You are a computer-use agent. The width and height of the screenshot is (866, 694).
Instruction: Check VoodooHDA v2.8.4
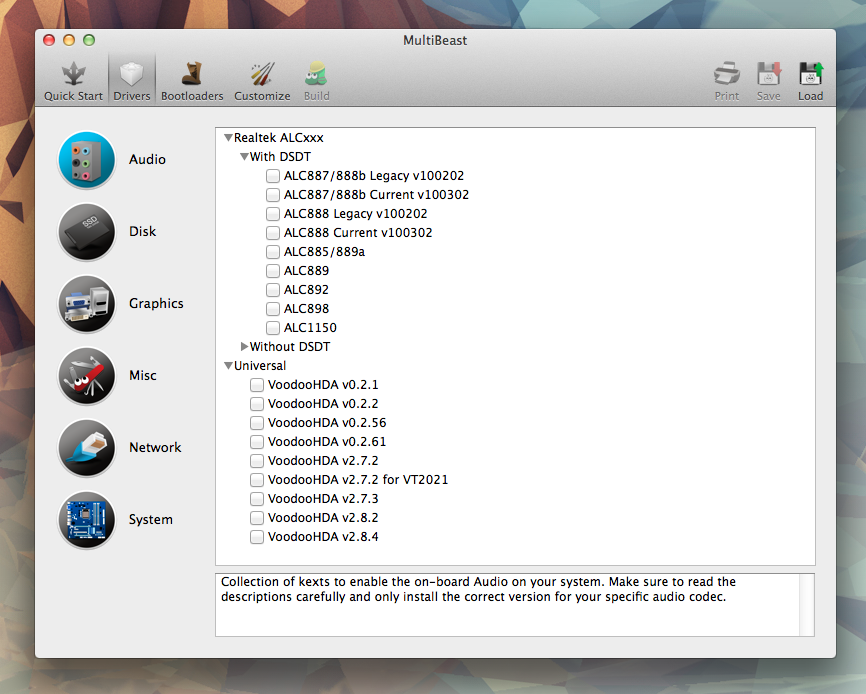point(257,537)
